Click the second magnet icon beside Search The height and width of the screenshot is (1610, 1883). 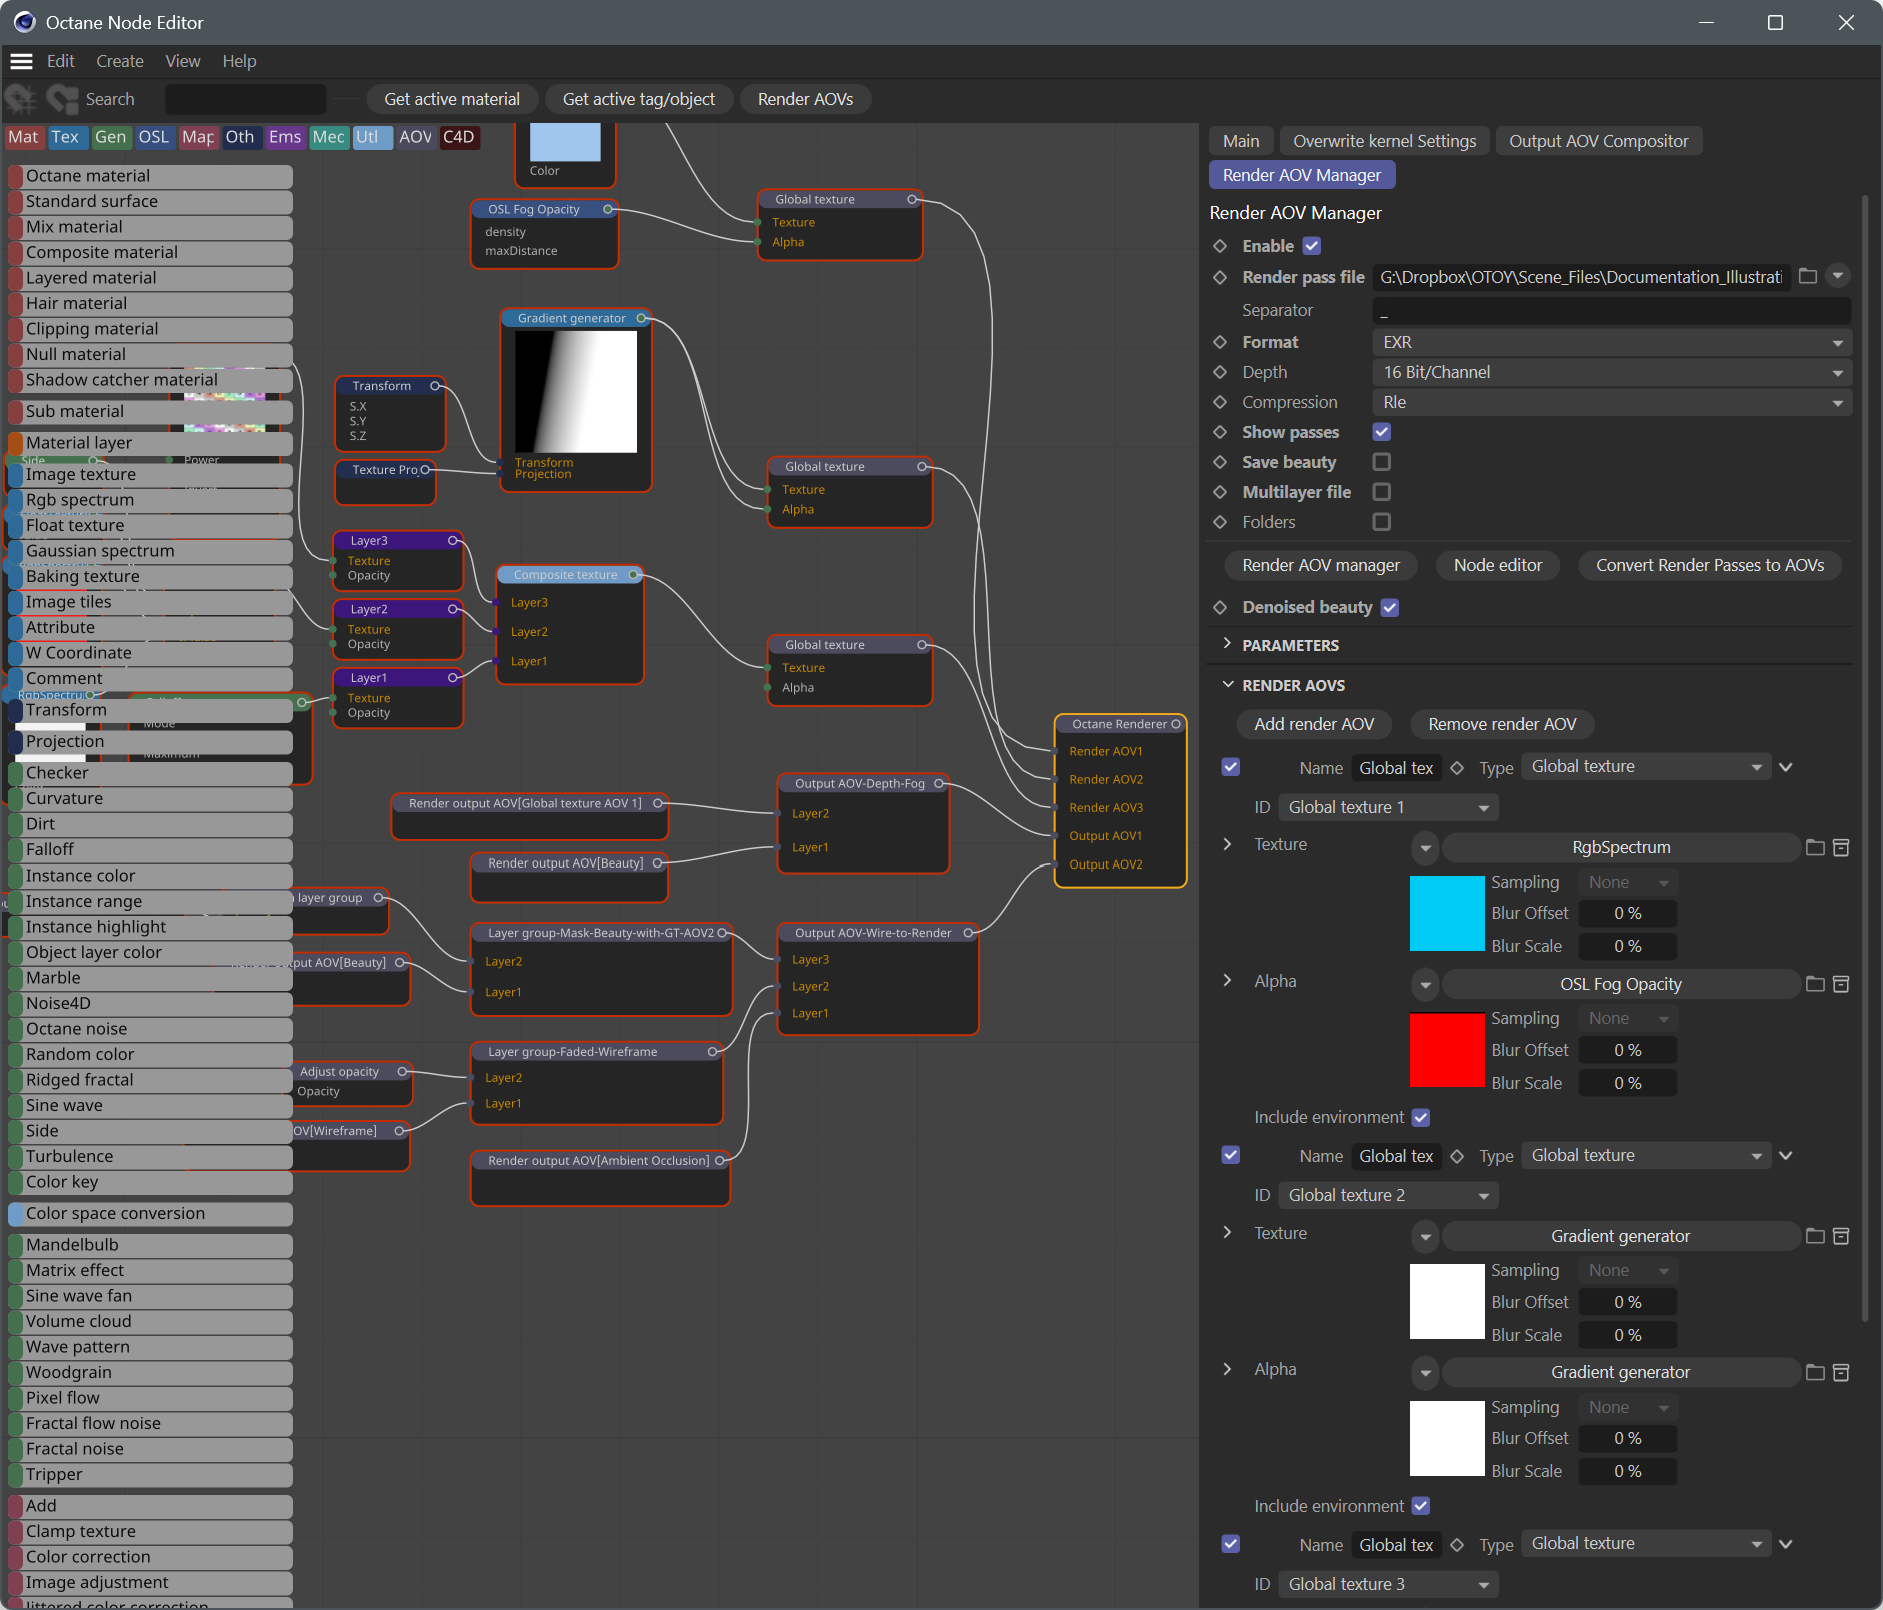coord(63,99)
